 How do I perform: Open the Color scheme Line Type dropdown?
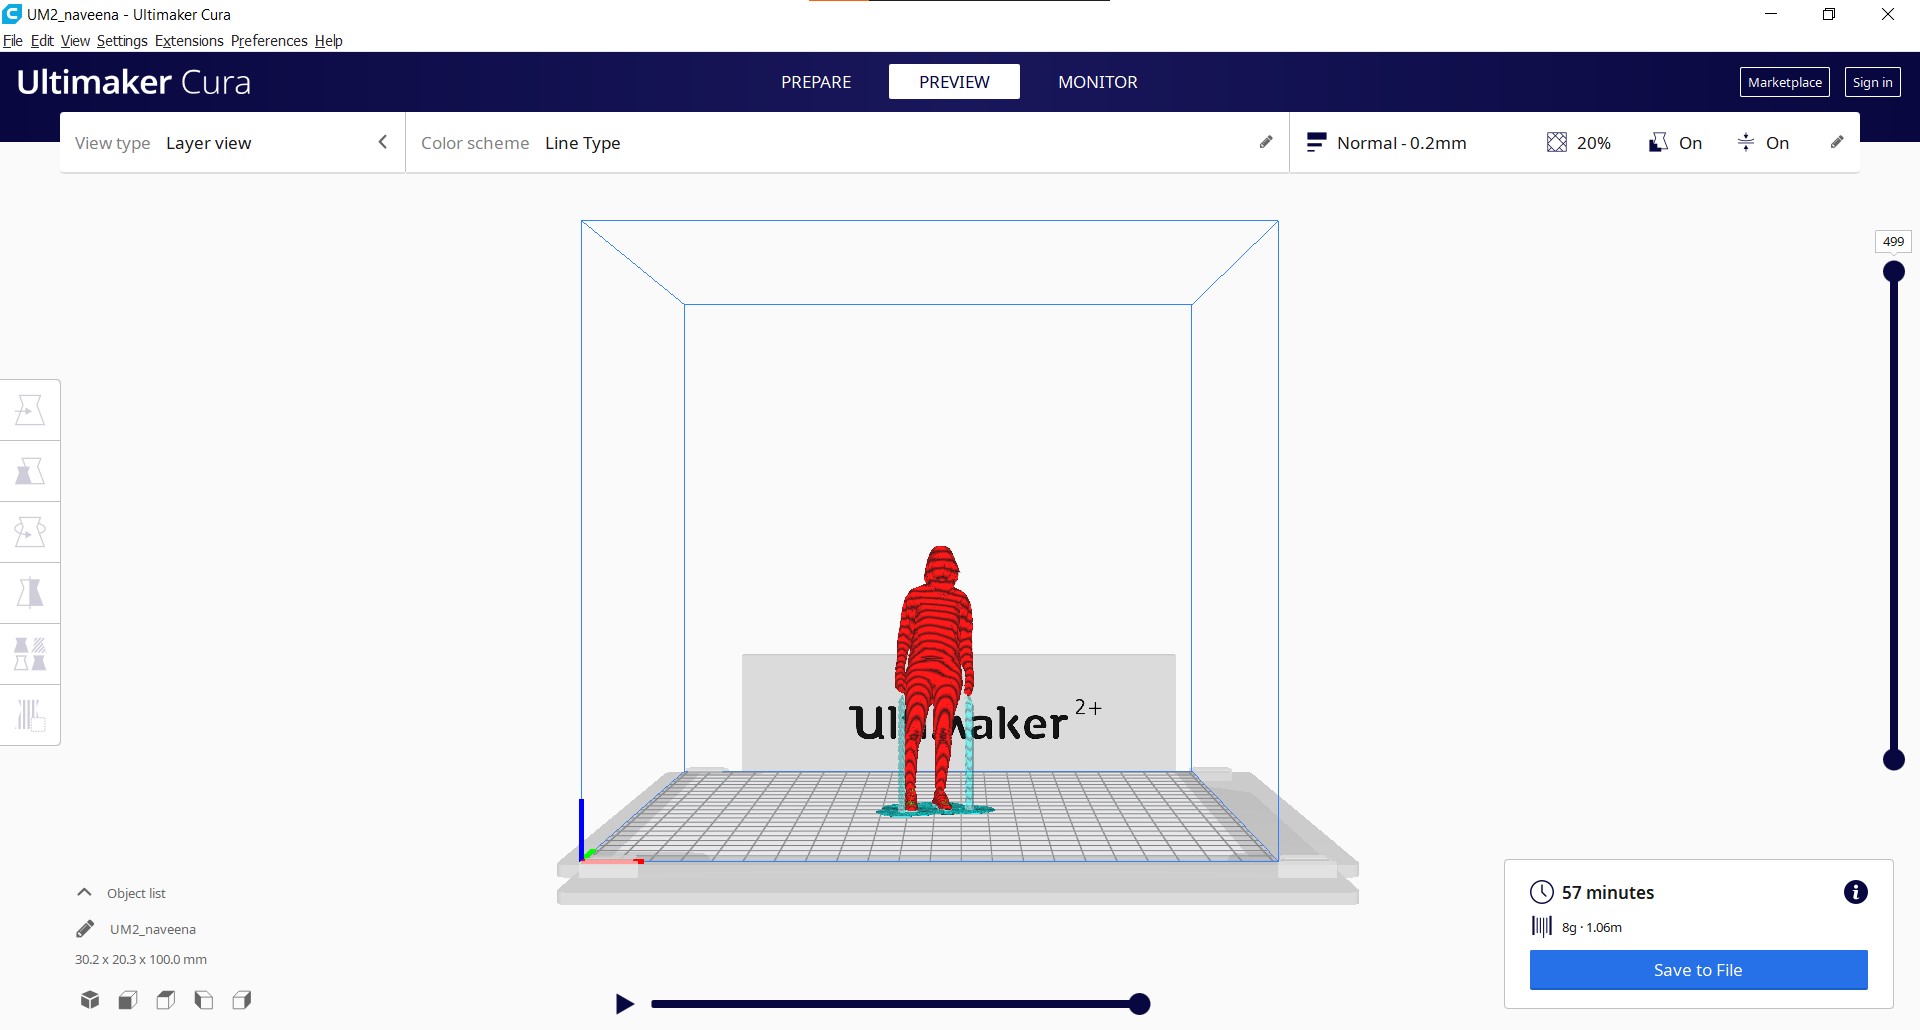(846, 143)
